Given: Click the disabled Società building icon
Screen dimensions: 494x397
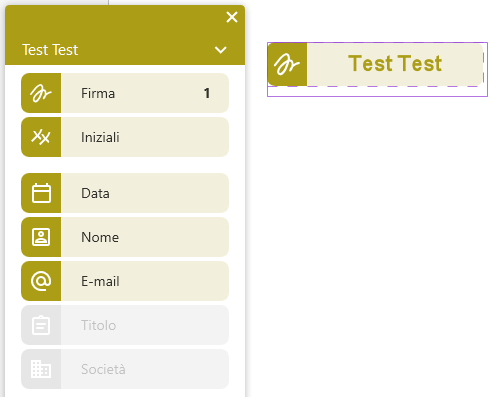Looking at the screenshot, I should 41,369.
